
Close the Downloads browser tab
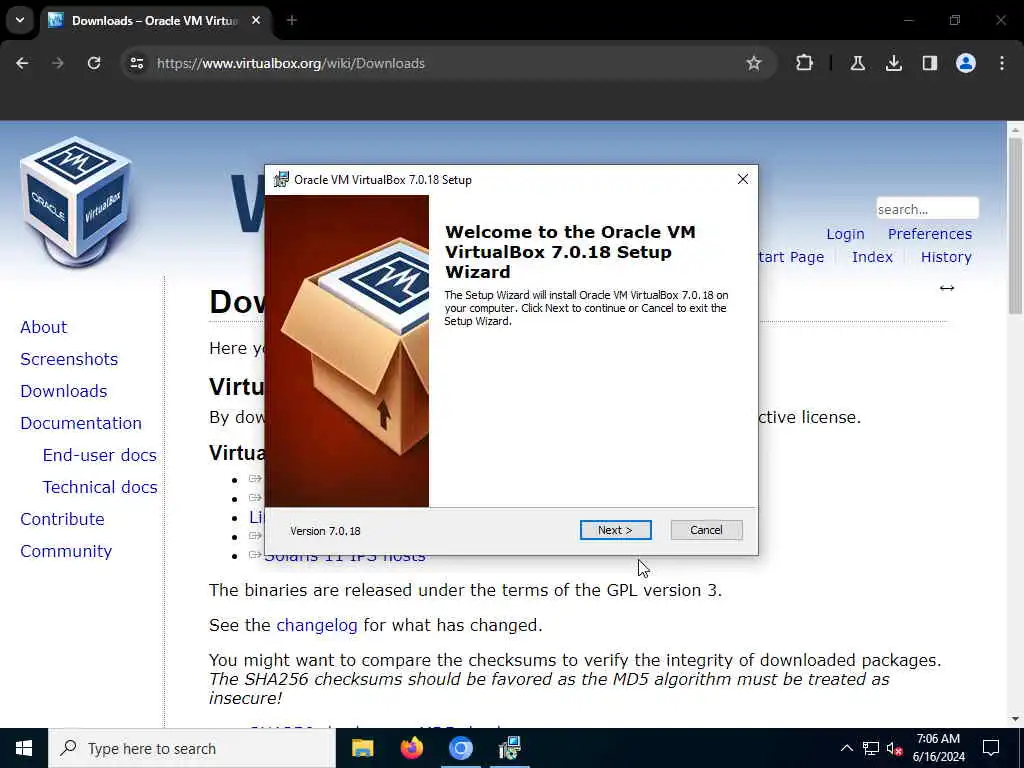[256, 20]
